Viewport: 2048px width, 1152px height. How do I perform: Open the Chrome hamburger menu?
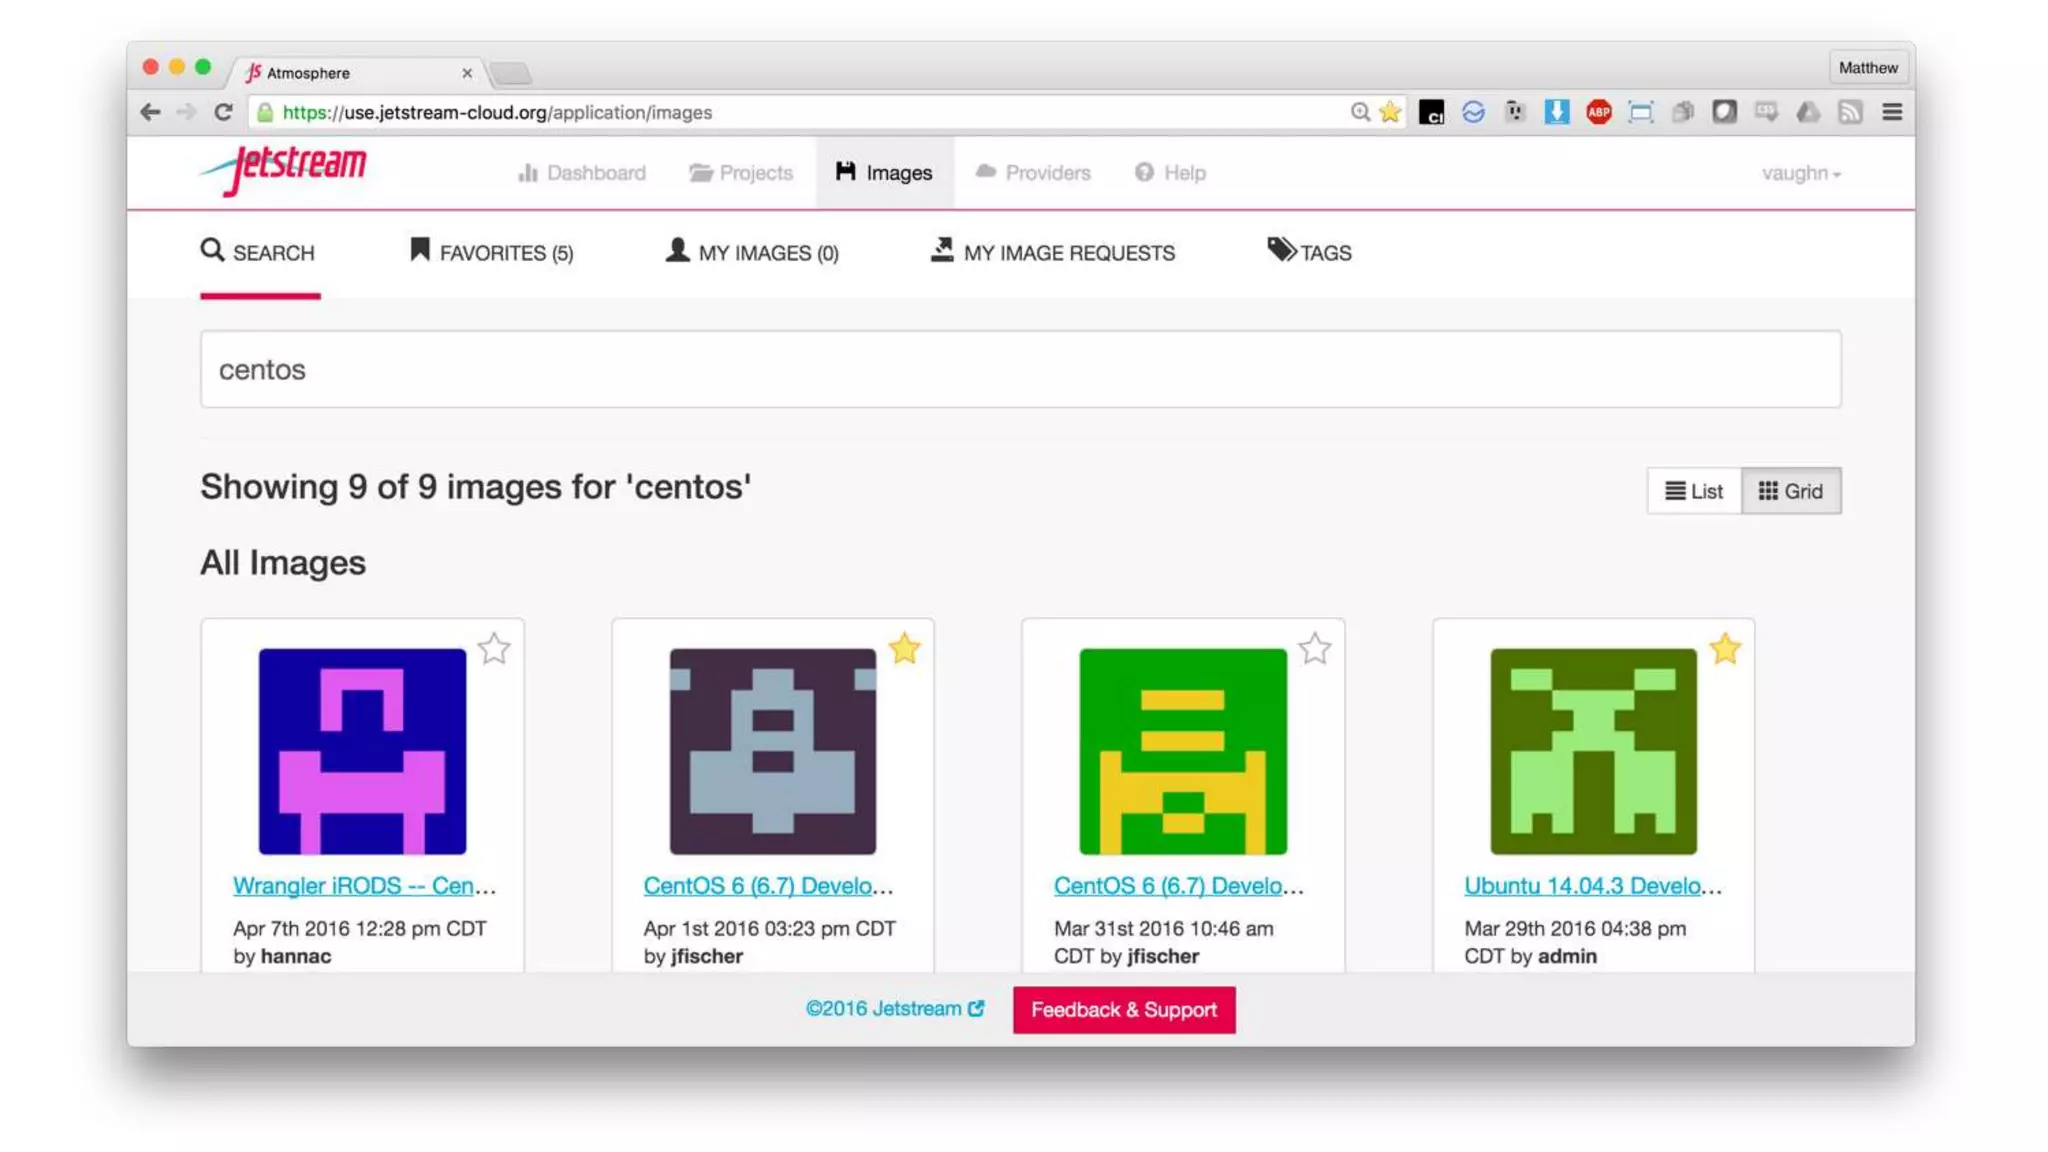point(1891,112)
